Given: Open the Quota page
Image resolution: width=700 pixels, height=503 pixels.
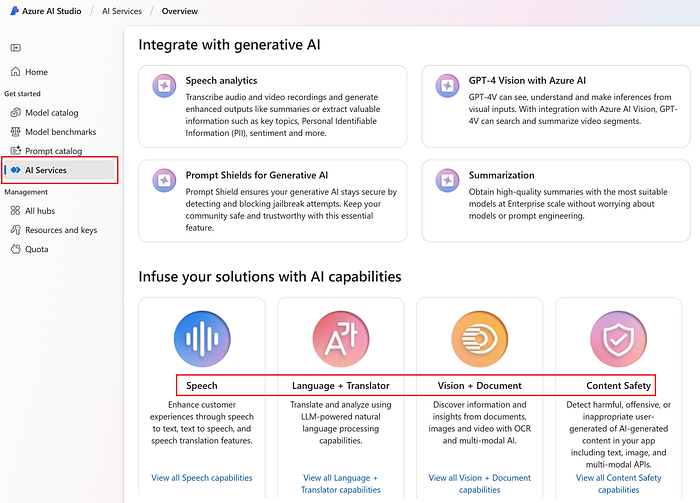Looking at the screenshot, I should [36, 249].
